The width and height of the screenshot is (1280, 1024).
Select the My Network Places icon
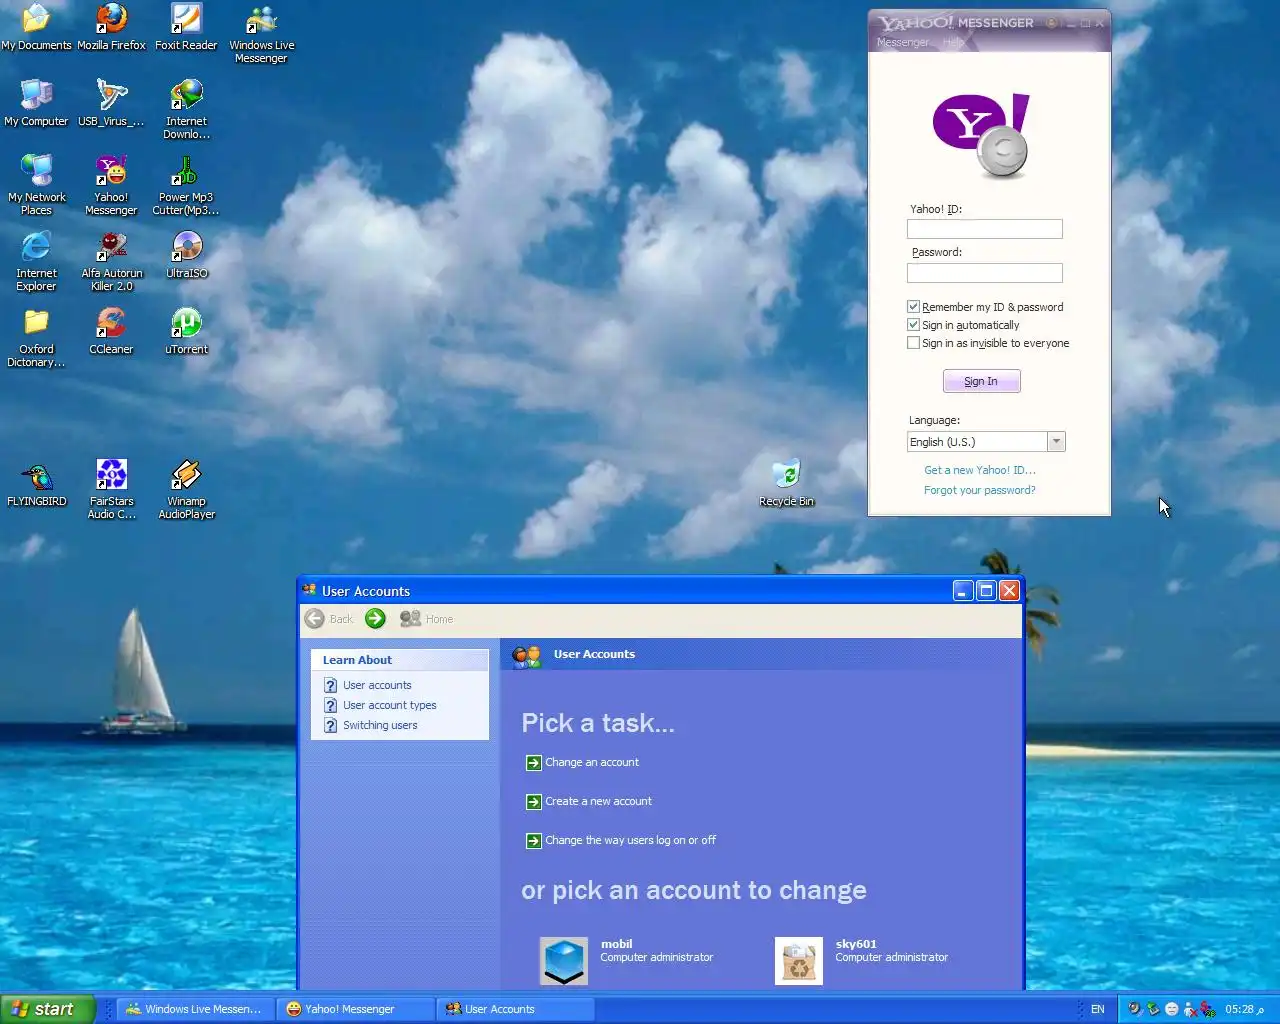(36, 185)
